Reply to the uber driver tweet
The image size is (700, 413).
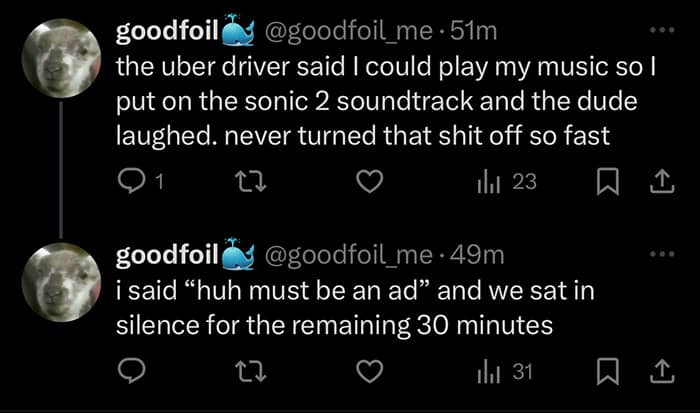[135, 182]
